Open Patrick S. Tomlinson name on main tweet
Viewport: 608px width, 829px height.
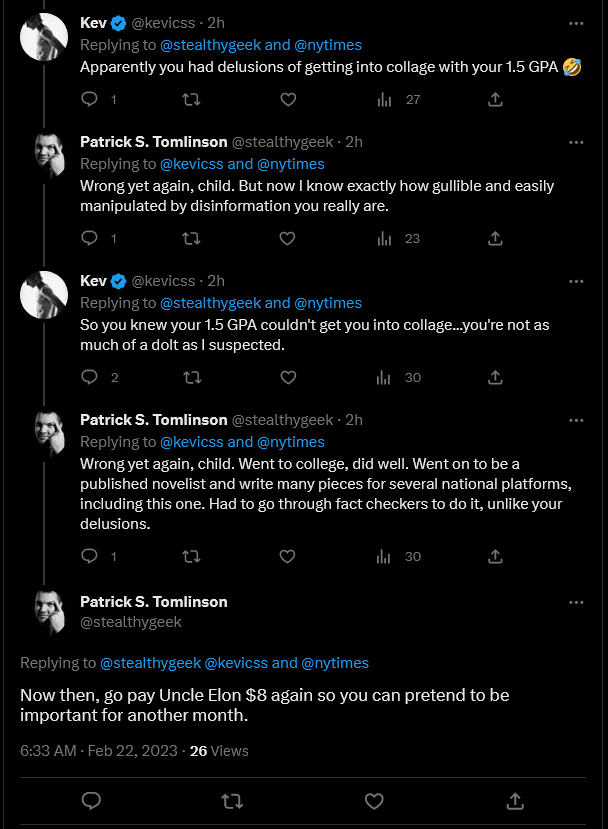coord(154,602)
